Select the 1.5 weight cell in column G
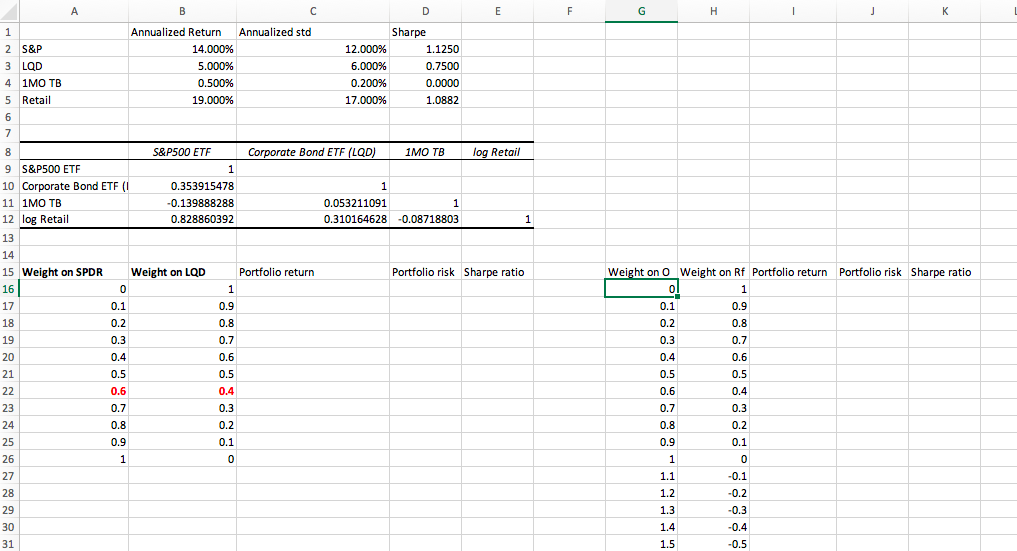The width and height of the screenshot is (1017, 551). point(641,544)
